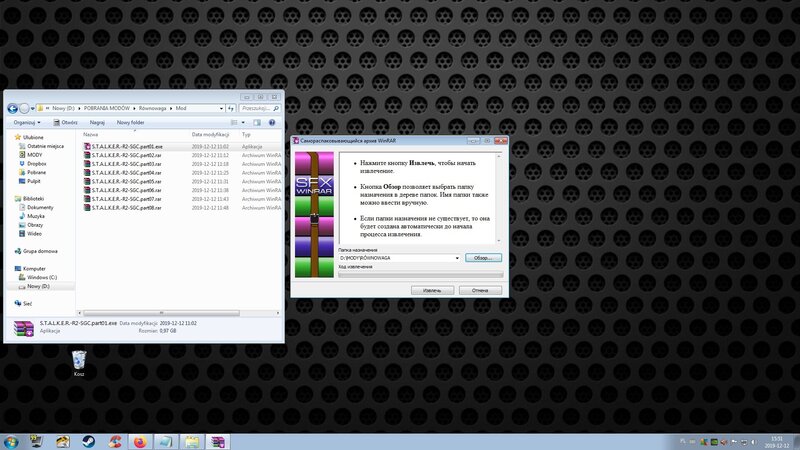The width and height of the screenshot is (800, 450).
Task: Click the horizontal scrollbar in the file list
Action: pyautogui.click(x=160, y=311)
